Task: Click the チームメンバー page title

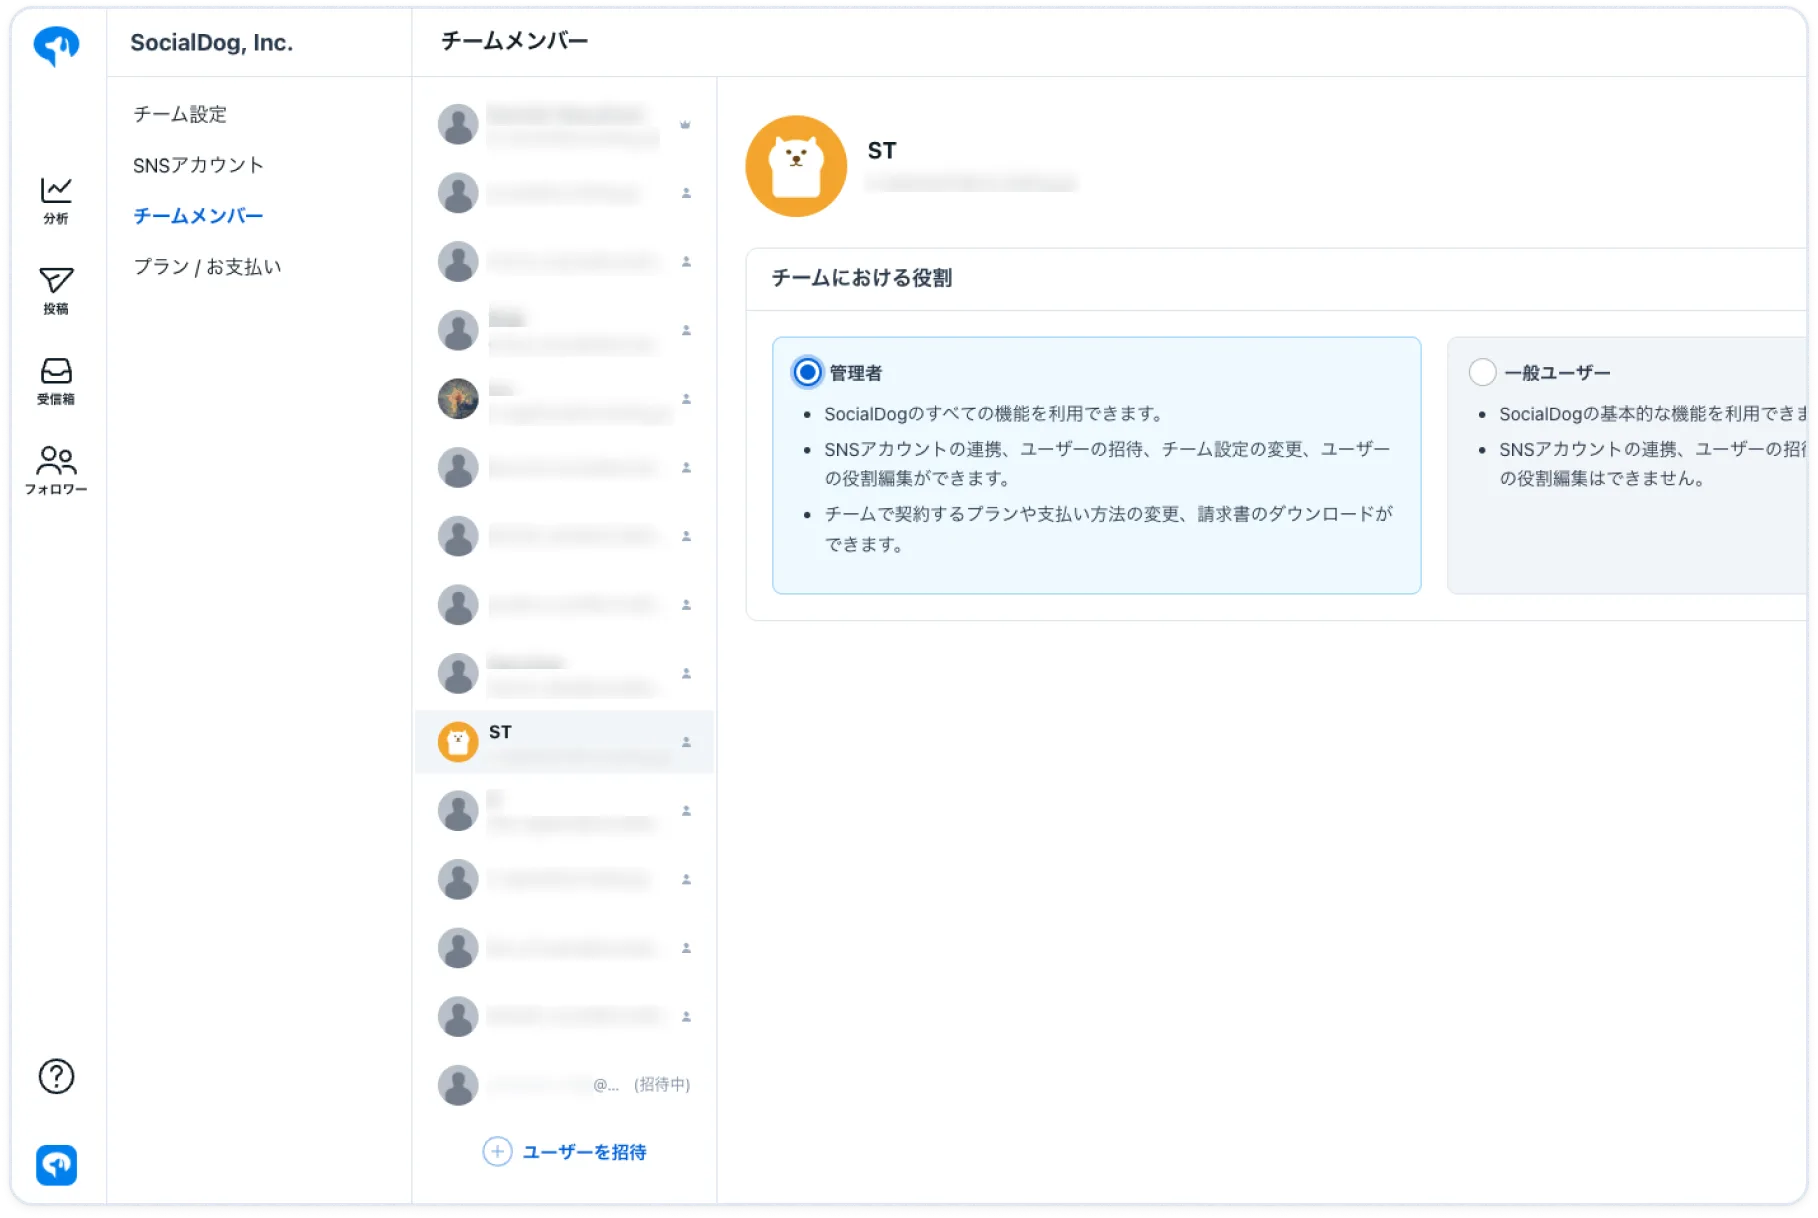Action: tap(515, 41)
